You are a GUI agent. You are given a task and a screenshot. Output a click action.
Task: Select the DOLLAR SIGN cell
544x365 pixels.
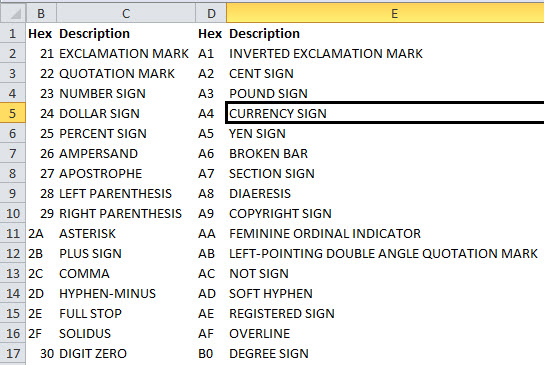click(x=126, y=113)
